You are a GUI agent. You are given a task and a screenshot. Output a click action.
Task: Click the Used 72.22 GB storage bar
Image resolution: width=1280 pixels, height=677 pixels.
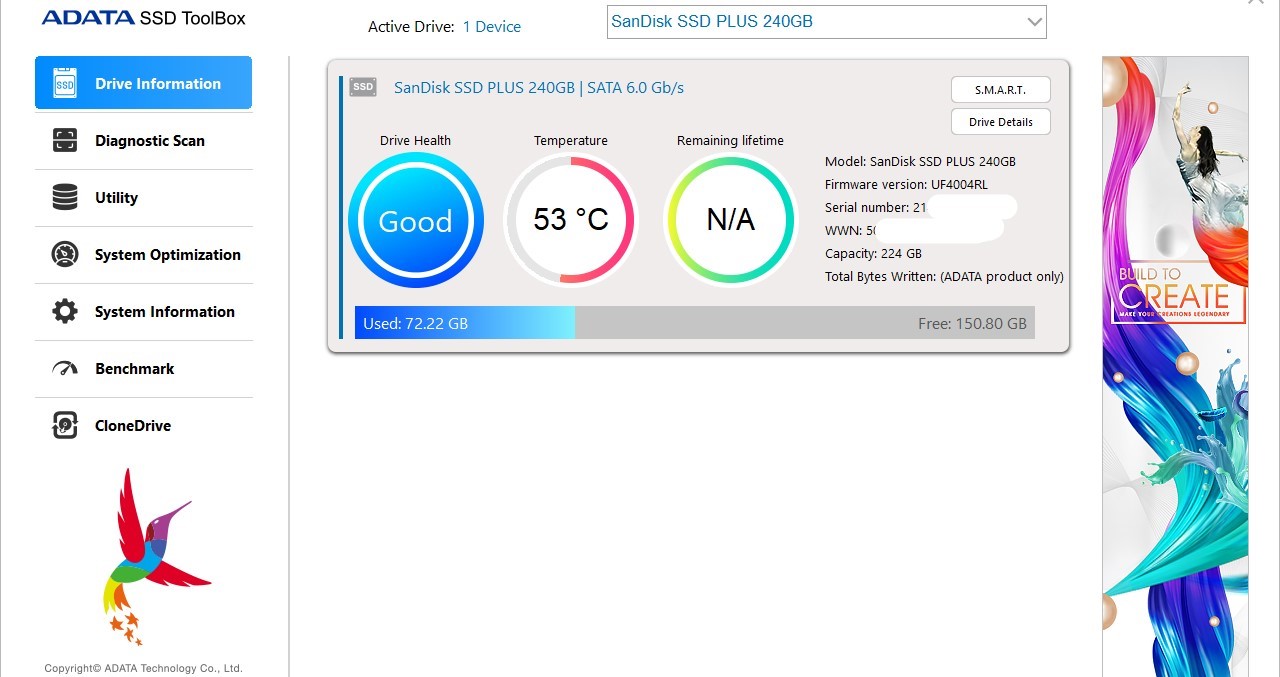(x=465, y=323)
